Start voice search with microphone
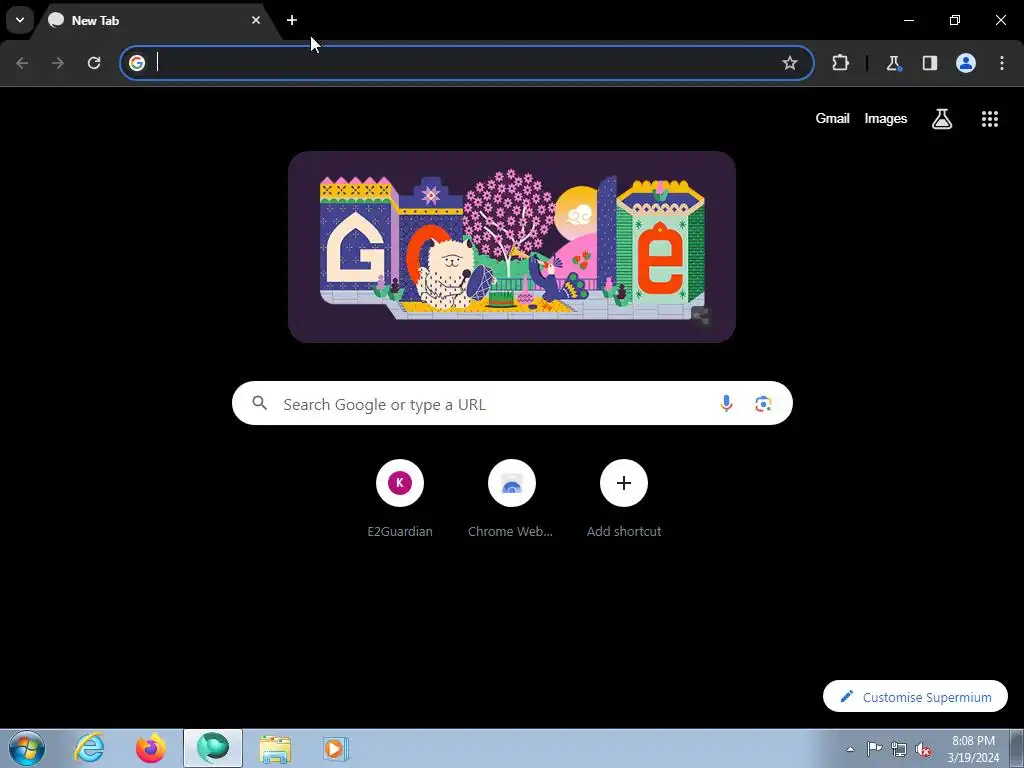Screen dimensions: 1024x768 coord(726,404)
